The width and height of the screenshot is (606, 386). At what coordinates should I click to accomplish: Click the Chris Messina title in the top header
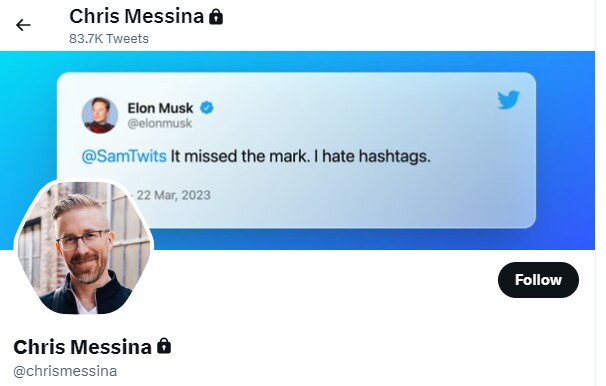[136, 16]
